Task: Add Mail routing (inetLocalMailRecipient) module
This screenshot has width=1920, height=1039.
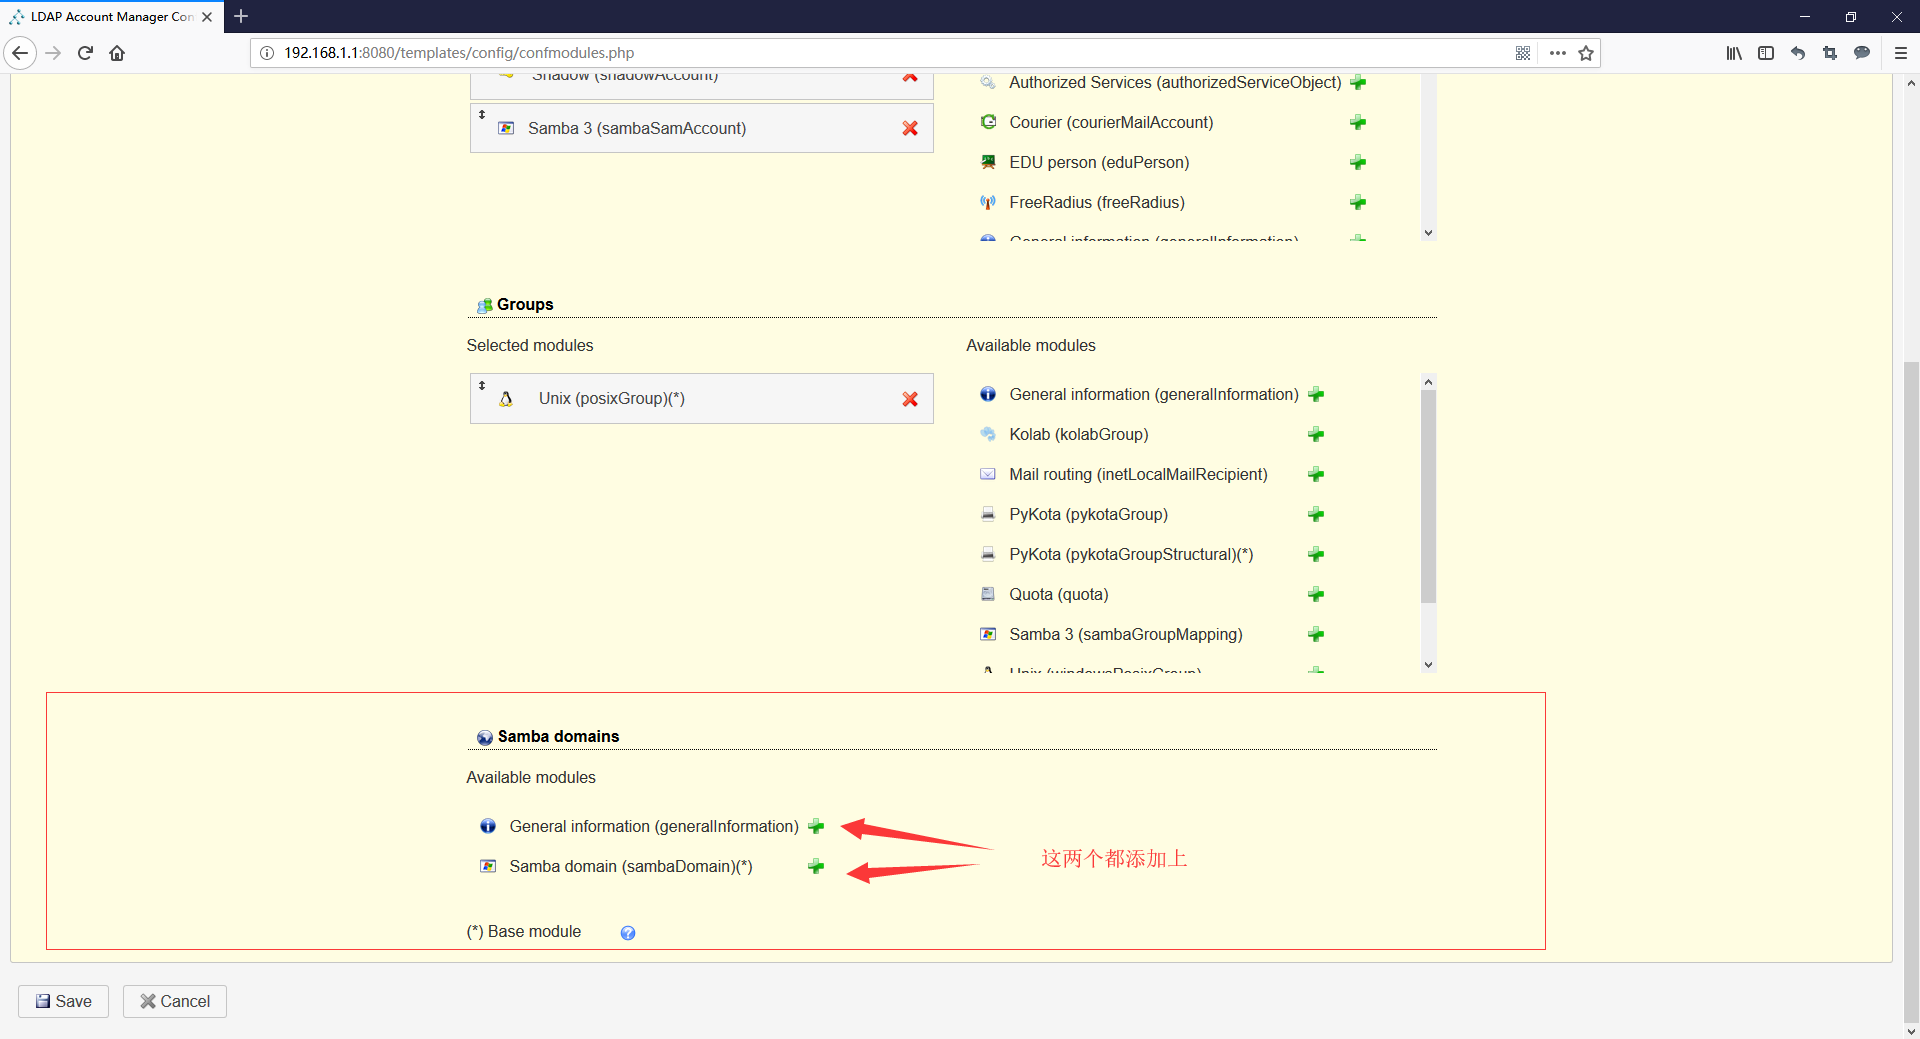Action: [x=1316, y=474]
